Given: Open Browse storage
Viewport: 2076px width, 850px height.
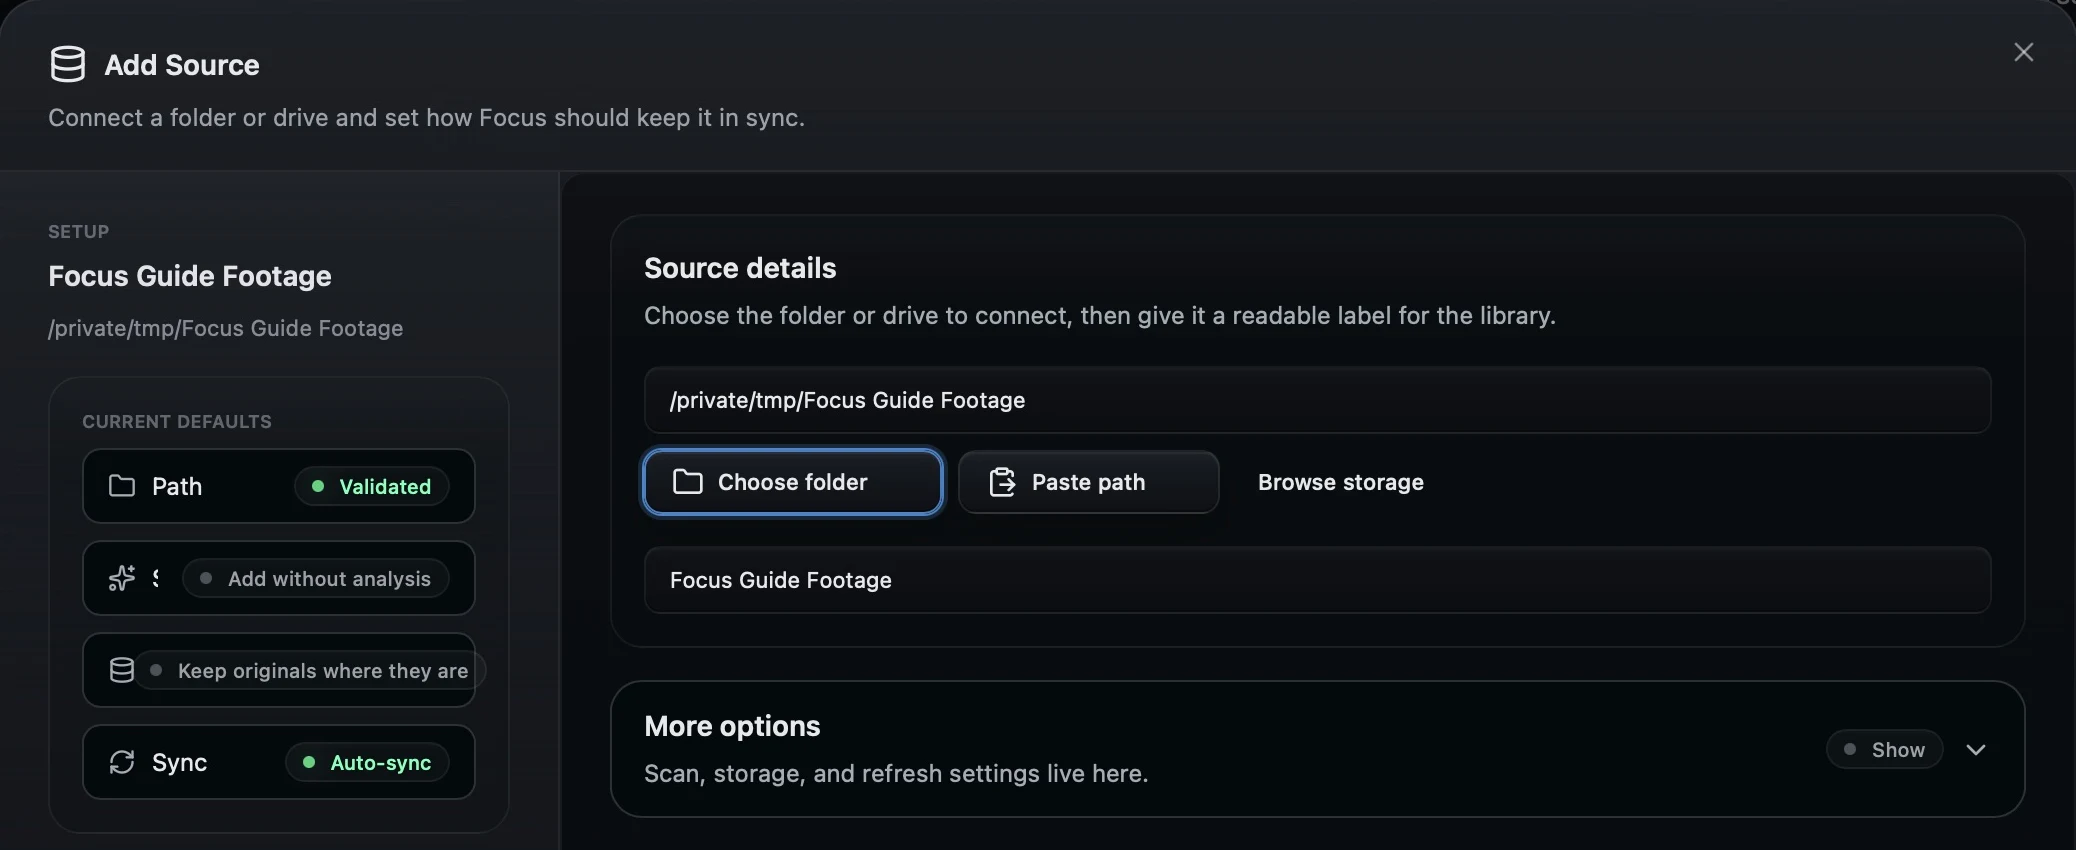Looking at the screenshot, I should pyautogui.click(x=1340, y=482).
